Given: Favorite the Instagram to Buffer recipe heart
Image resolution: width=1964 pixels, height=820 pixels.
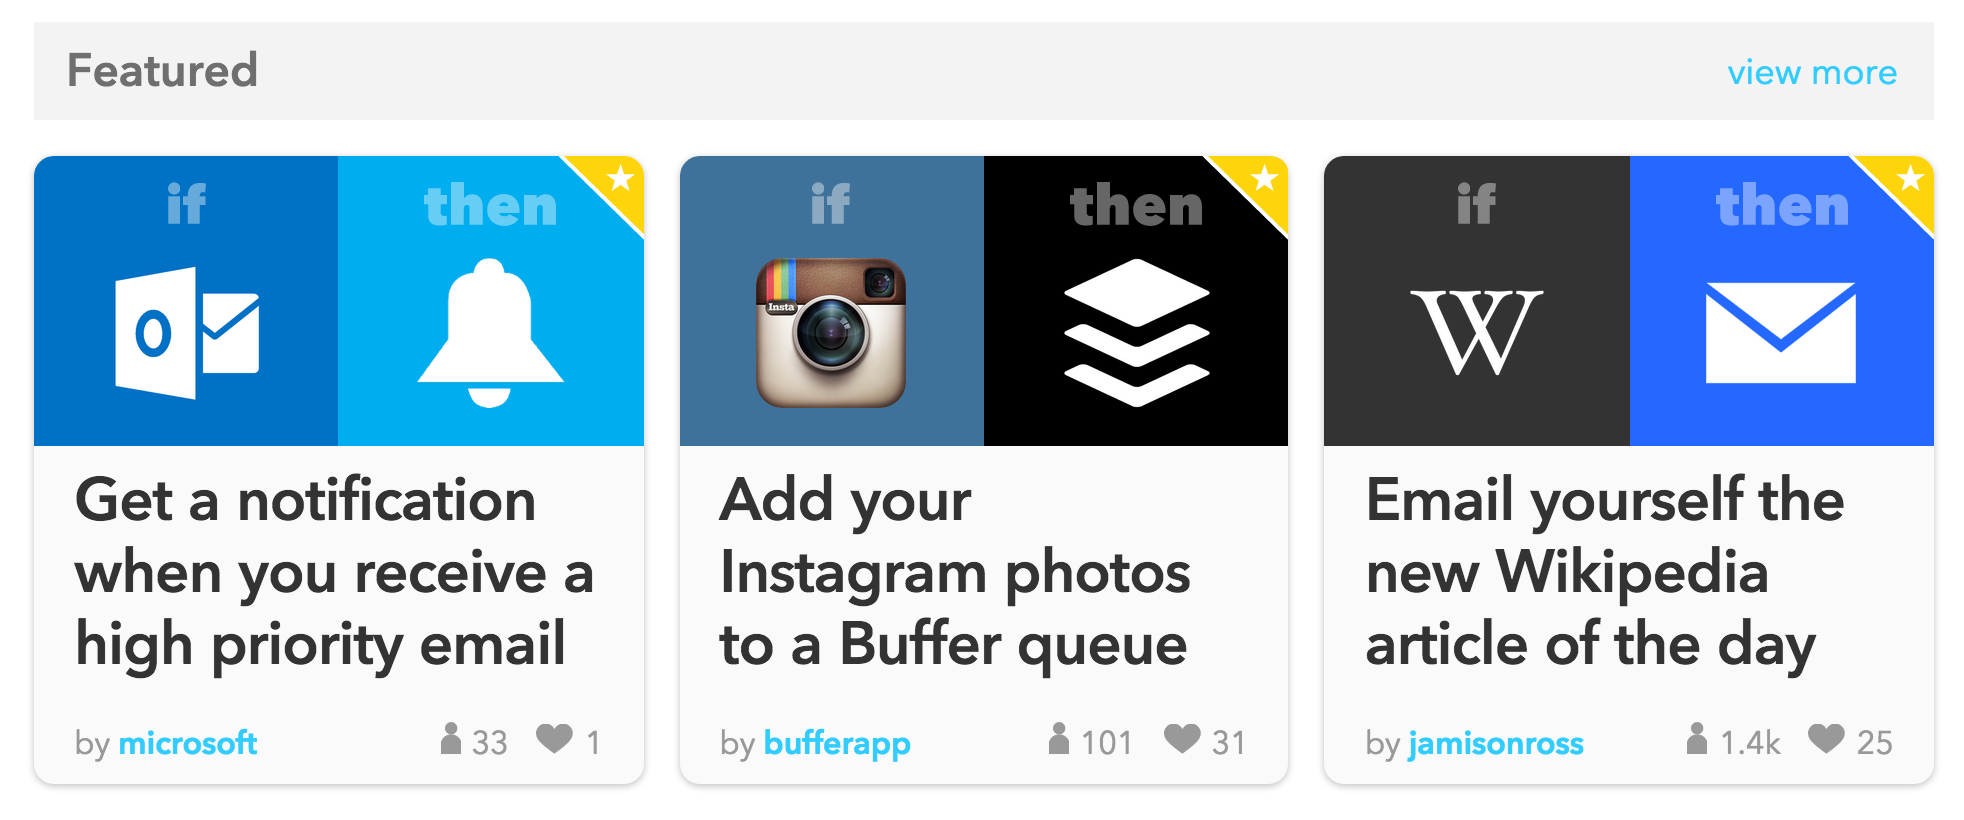Looking at the screenshot, I should click(x=1182, y=738).
